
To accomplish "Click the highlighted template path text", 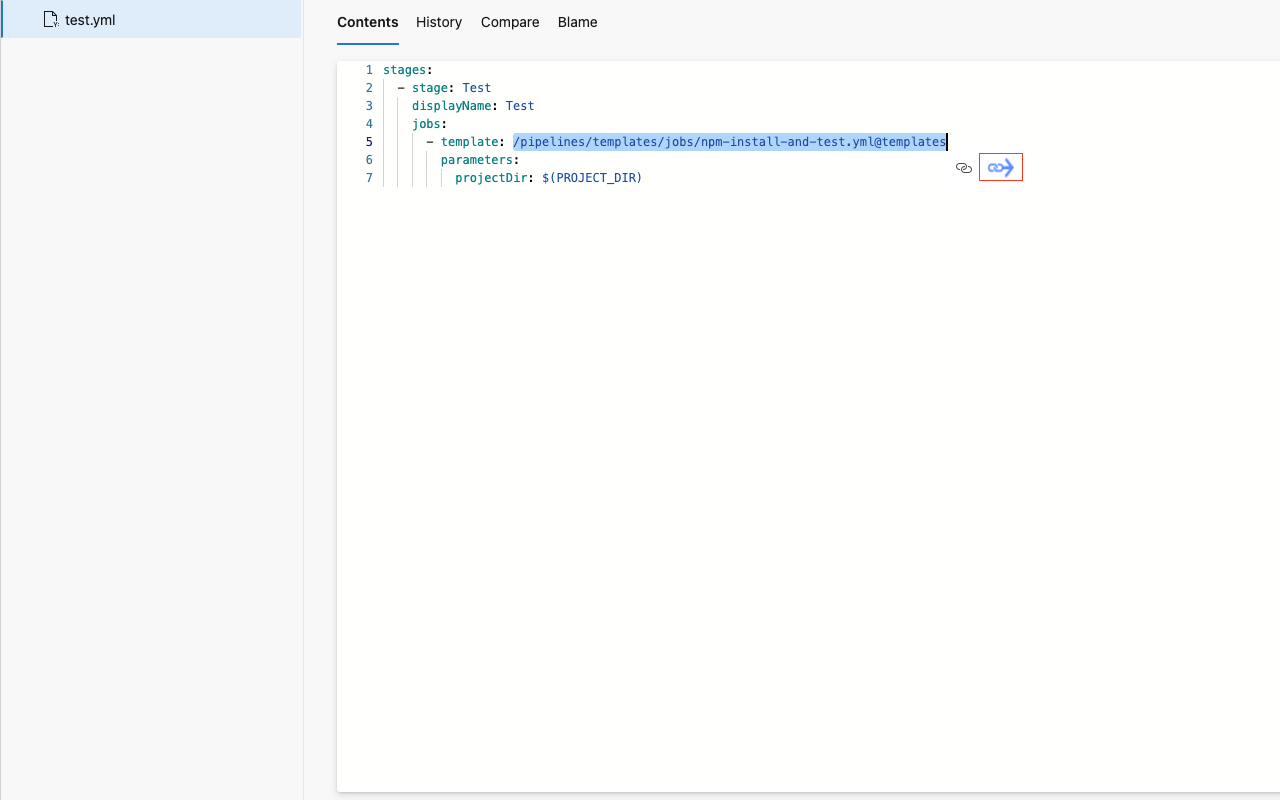I will 729,142.
